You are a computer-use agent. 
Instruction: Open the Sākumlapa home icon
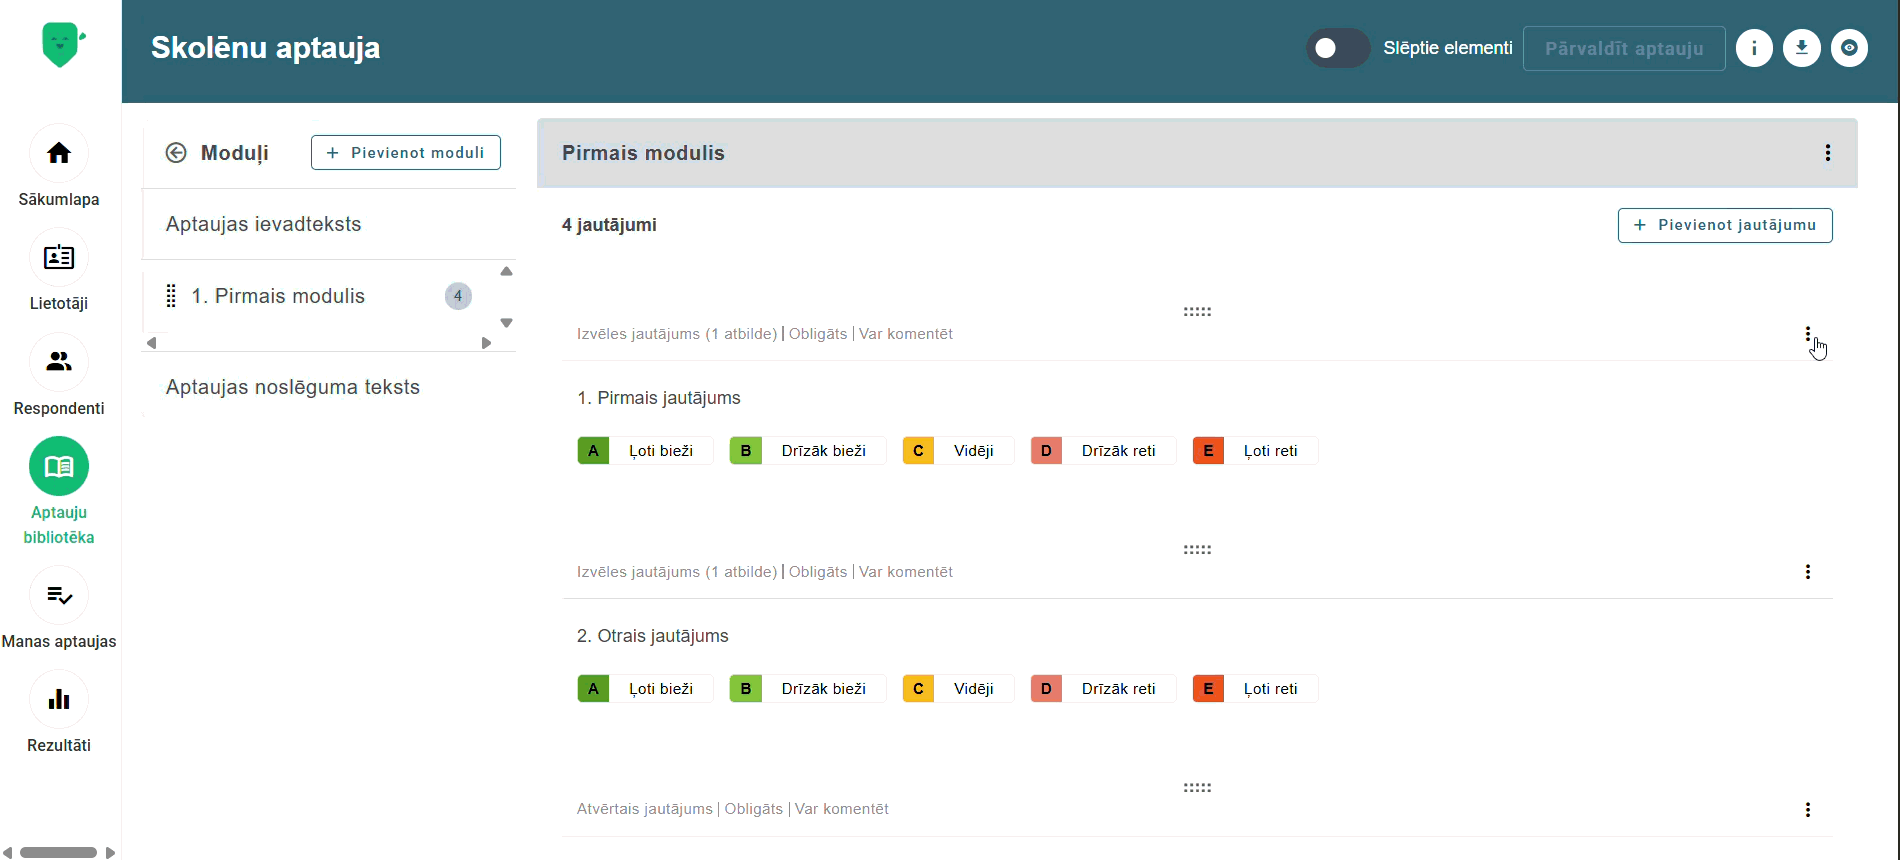point(59,153)
